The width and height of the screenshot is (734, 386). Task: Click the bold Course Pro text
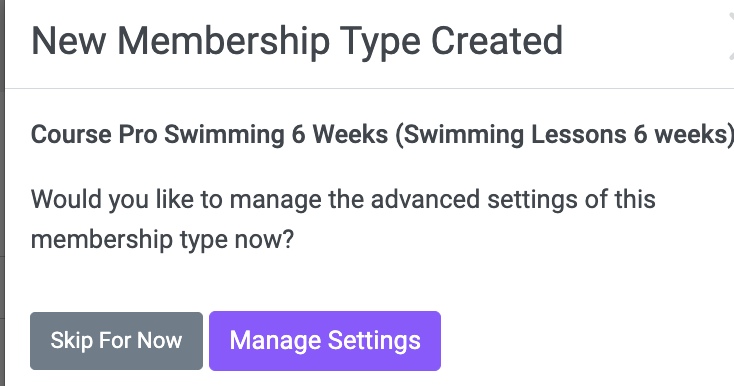pos(94,135)
